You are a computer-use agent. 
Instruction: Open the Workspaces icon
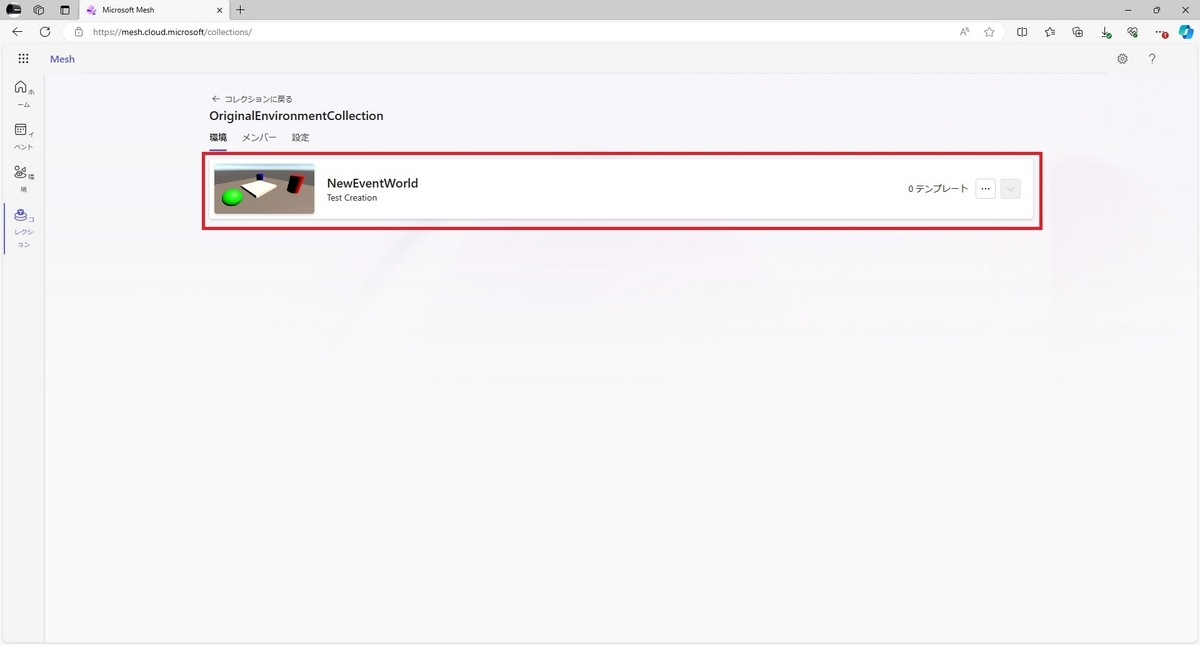(39, 9)
